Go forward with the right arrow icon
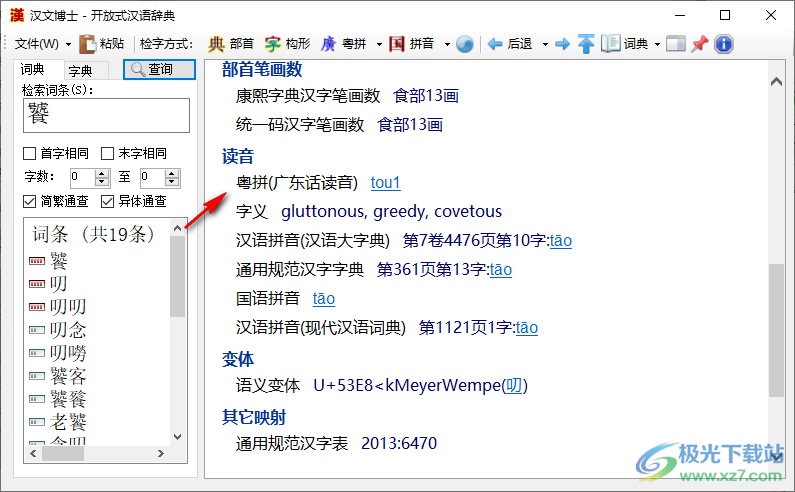The image size is (795, 492). (x=562, y=44)
